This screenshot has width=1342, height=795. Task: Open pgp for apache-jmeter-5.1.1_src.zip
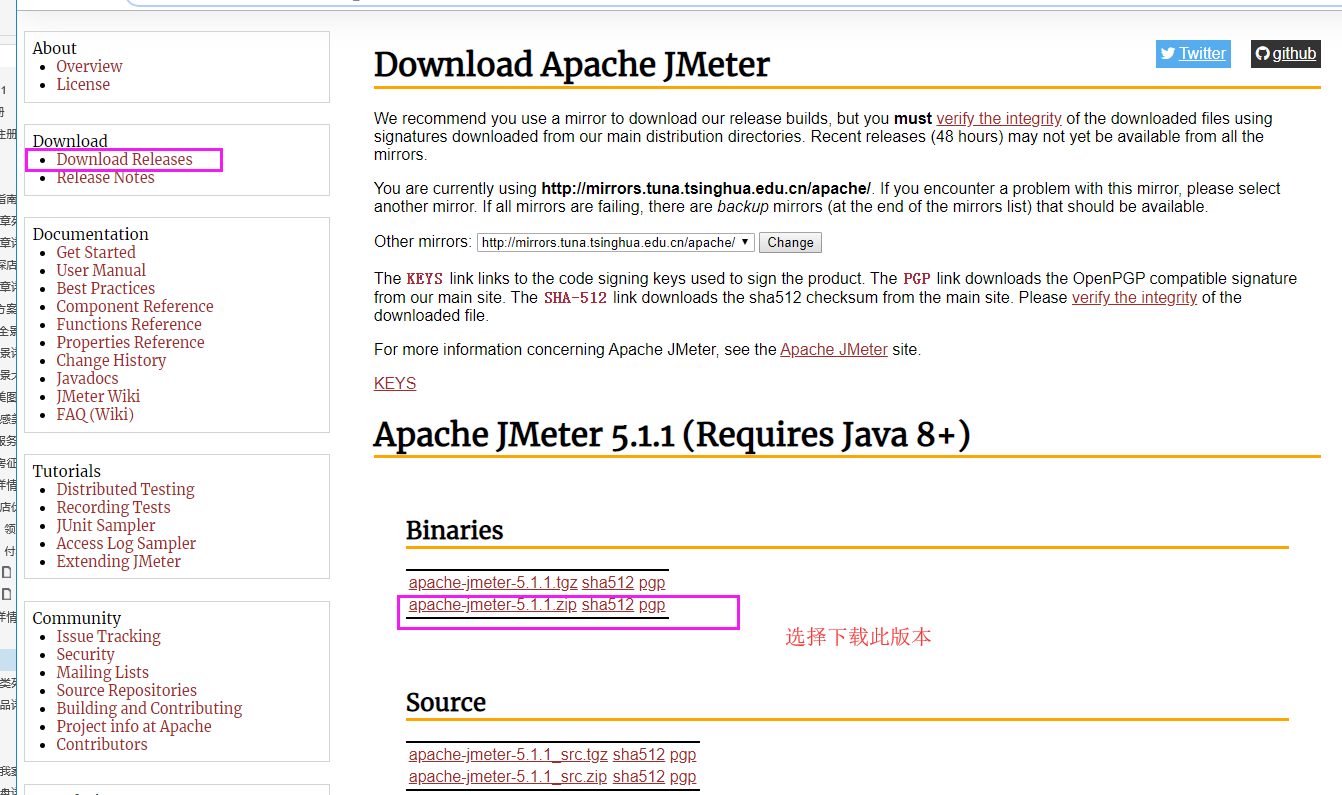[683, 776]
